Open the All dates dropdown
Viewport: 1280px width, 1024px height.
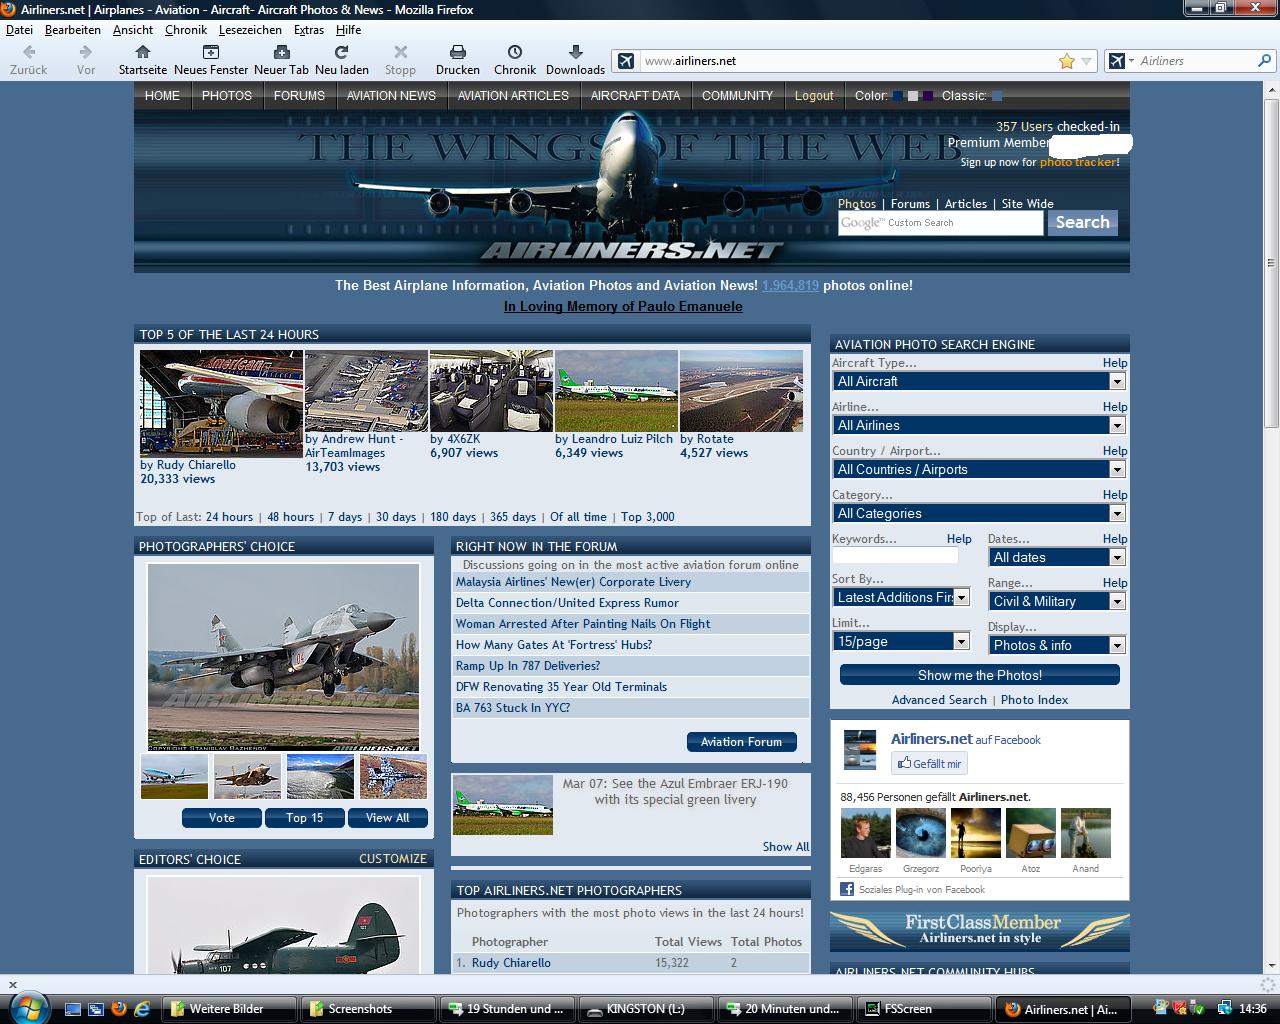pyautogui.click(x=1057, y=557)
